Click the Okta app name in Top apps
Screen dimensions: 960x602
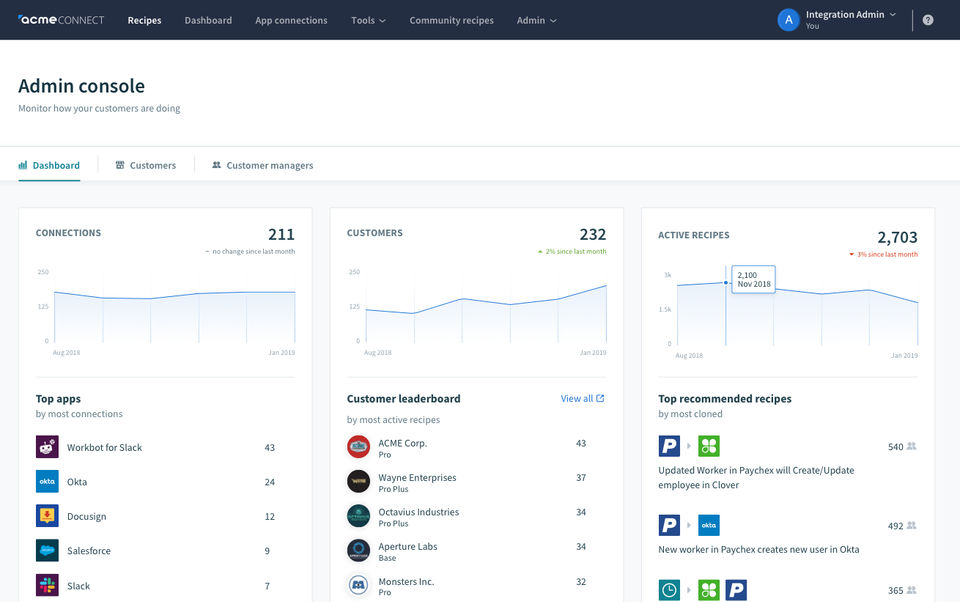[77, 482]
